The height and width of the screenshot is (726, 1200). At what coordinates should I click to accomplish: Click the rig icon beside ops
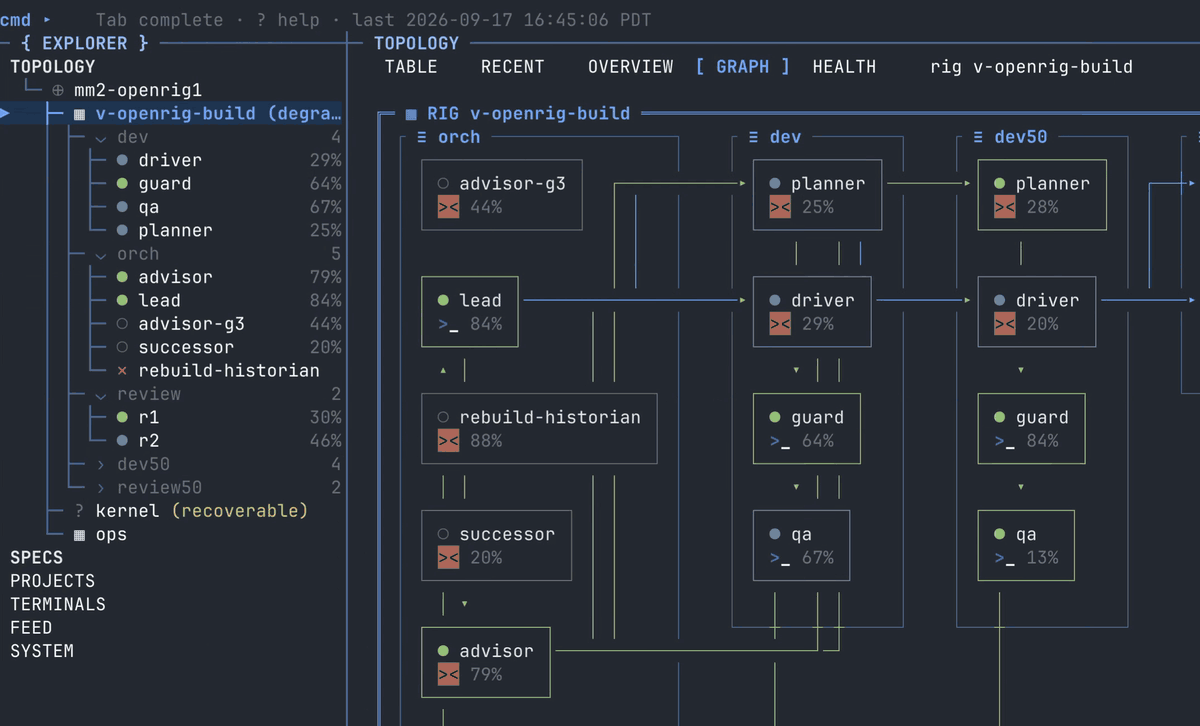(x=80, y=535)
